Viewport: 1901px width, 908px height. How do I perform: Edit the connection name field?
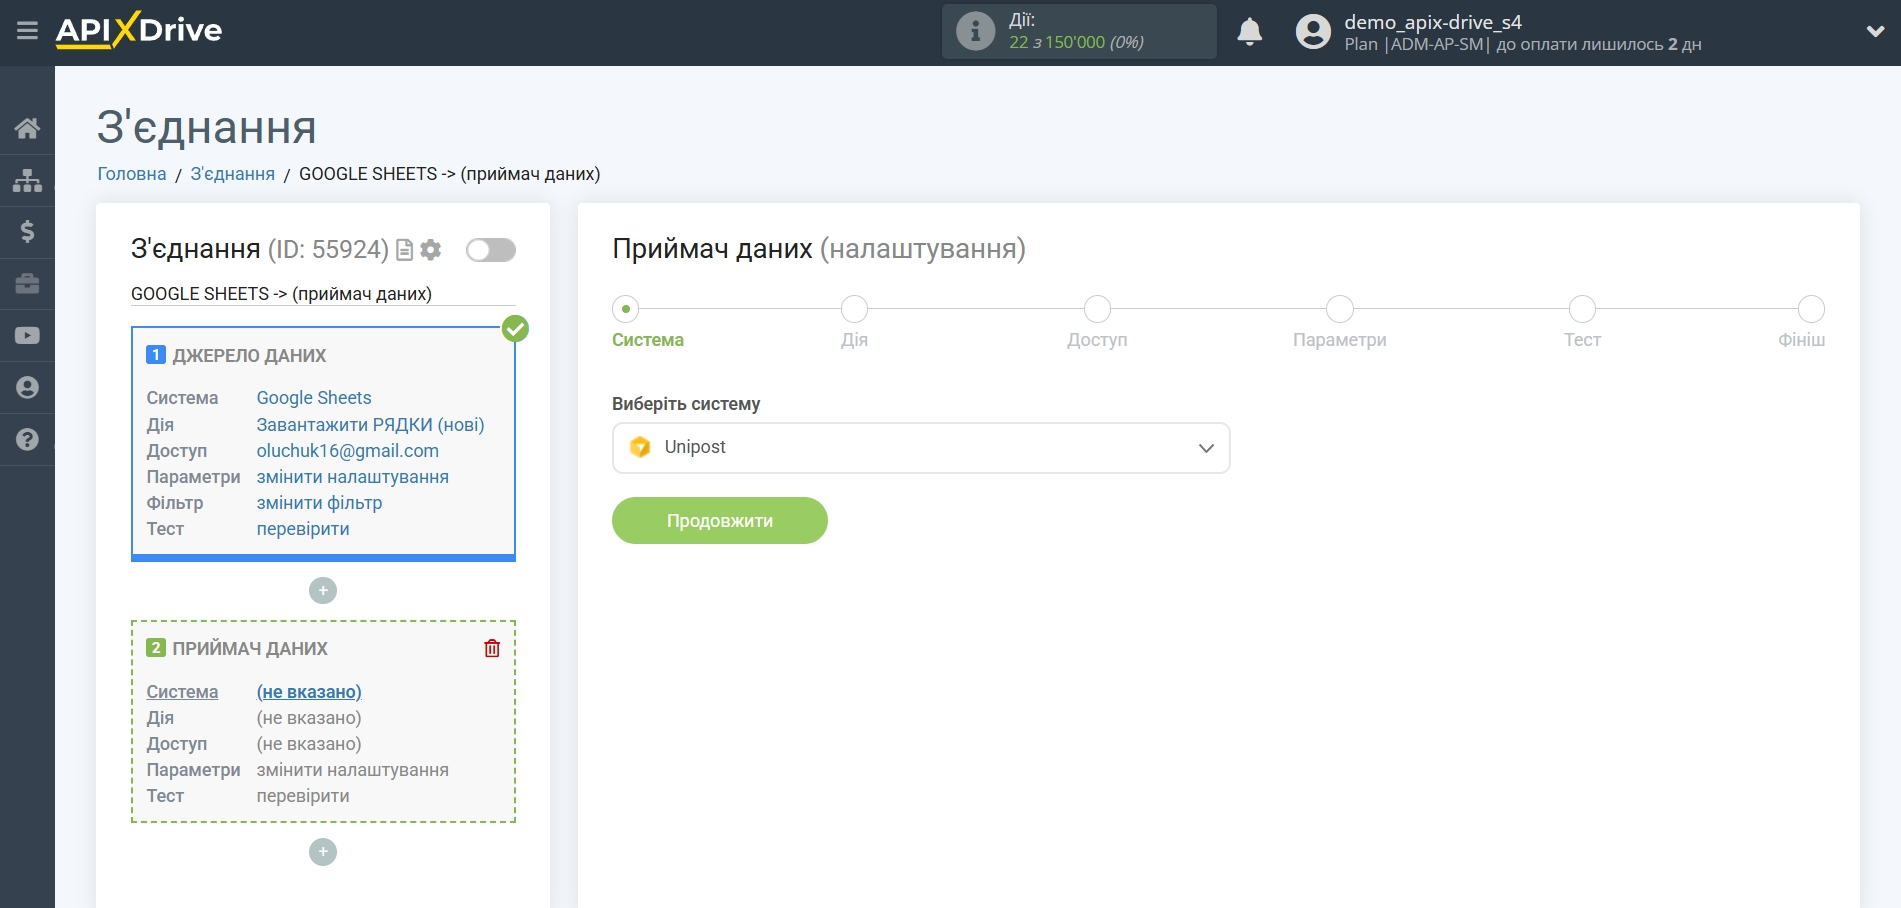pyautogui.click(x=322, y=294)
